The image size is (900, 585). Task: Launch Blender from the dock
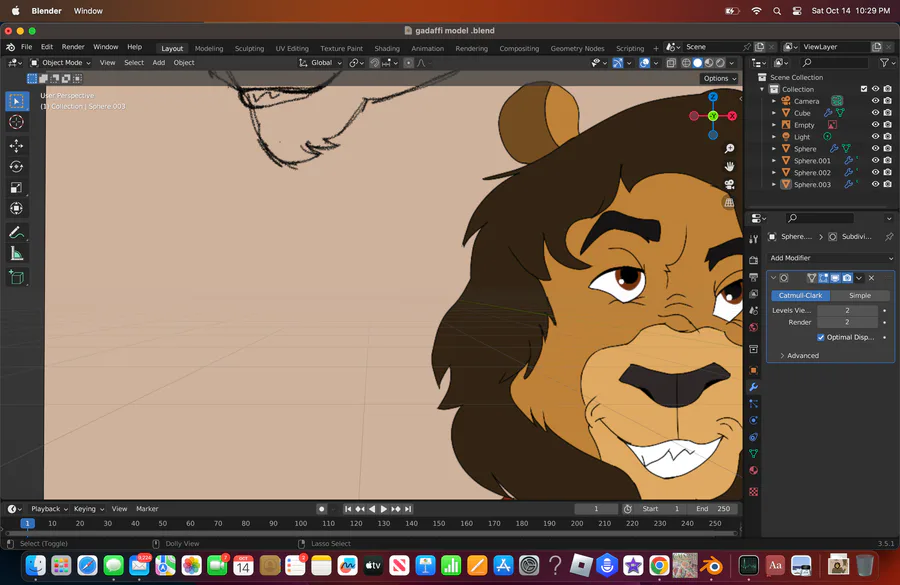click(x=712, y=566)
